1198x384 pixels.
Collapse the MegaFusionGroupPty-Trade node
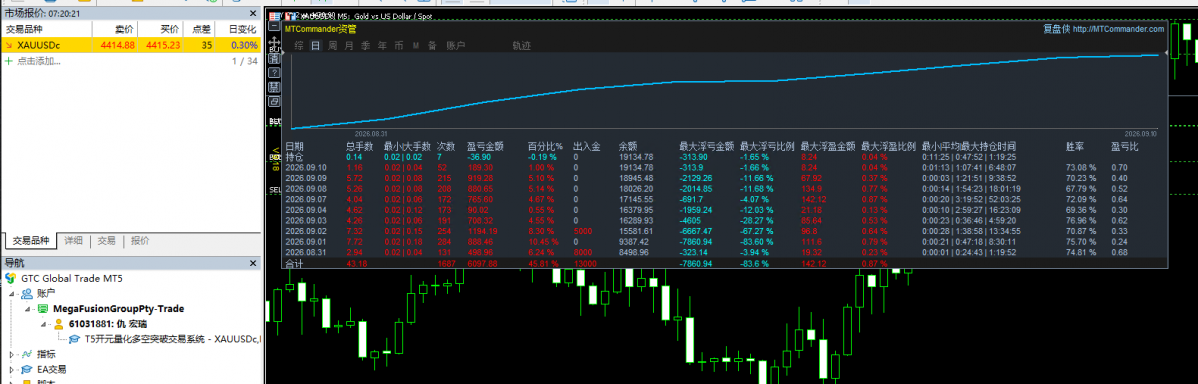click(x=28, y=308)
